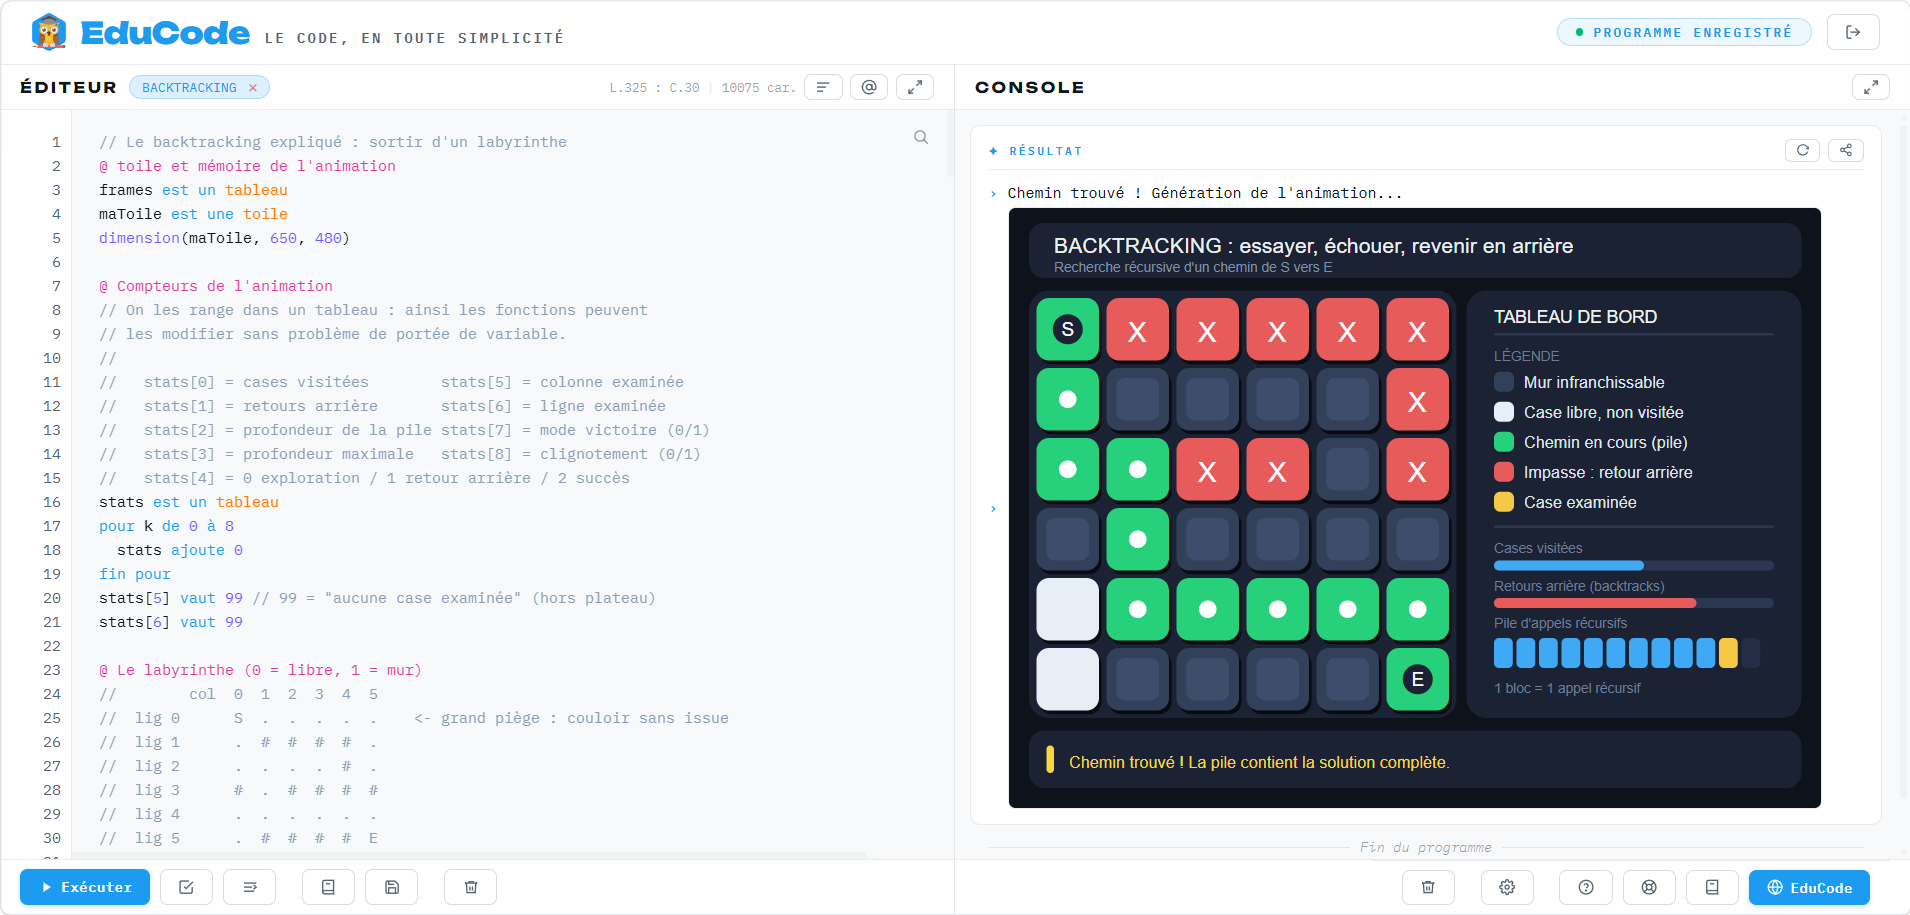The image size is (1910, 915).
Task: Click the 'L.325 : C.30' cursor position indicator
Action: tap(654, 88)
